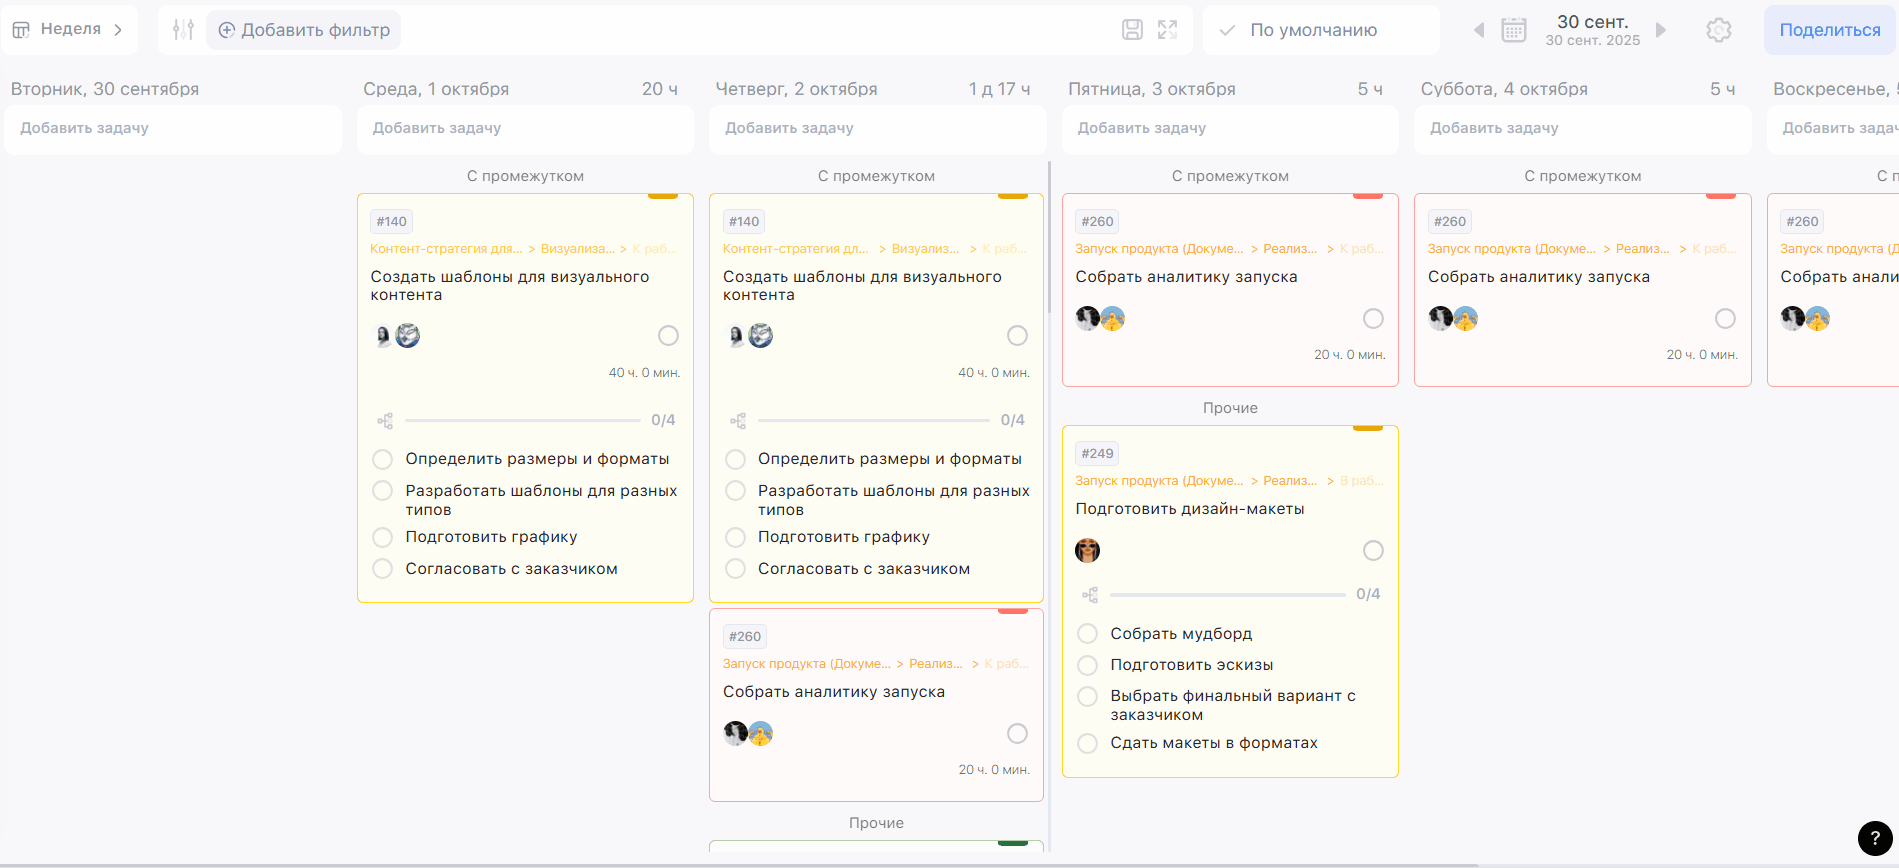Expand board to fullscreen mode
Image resolution: width=1899 pixels, height=868 pixels.
(1167, 30)
